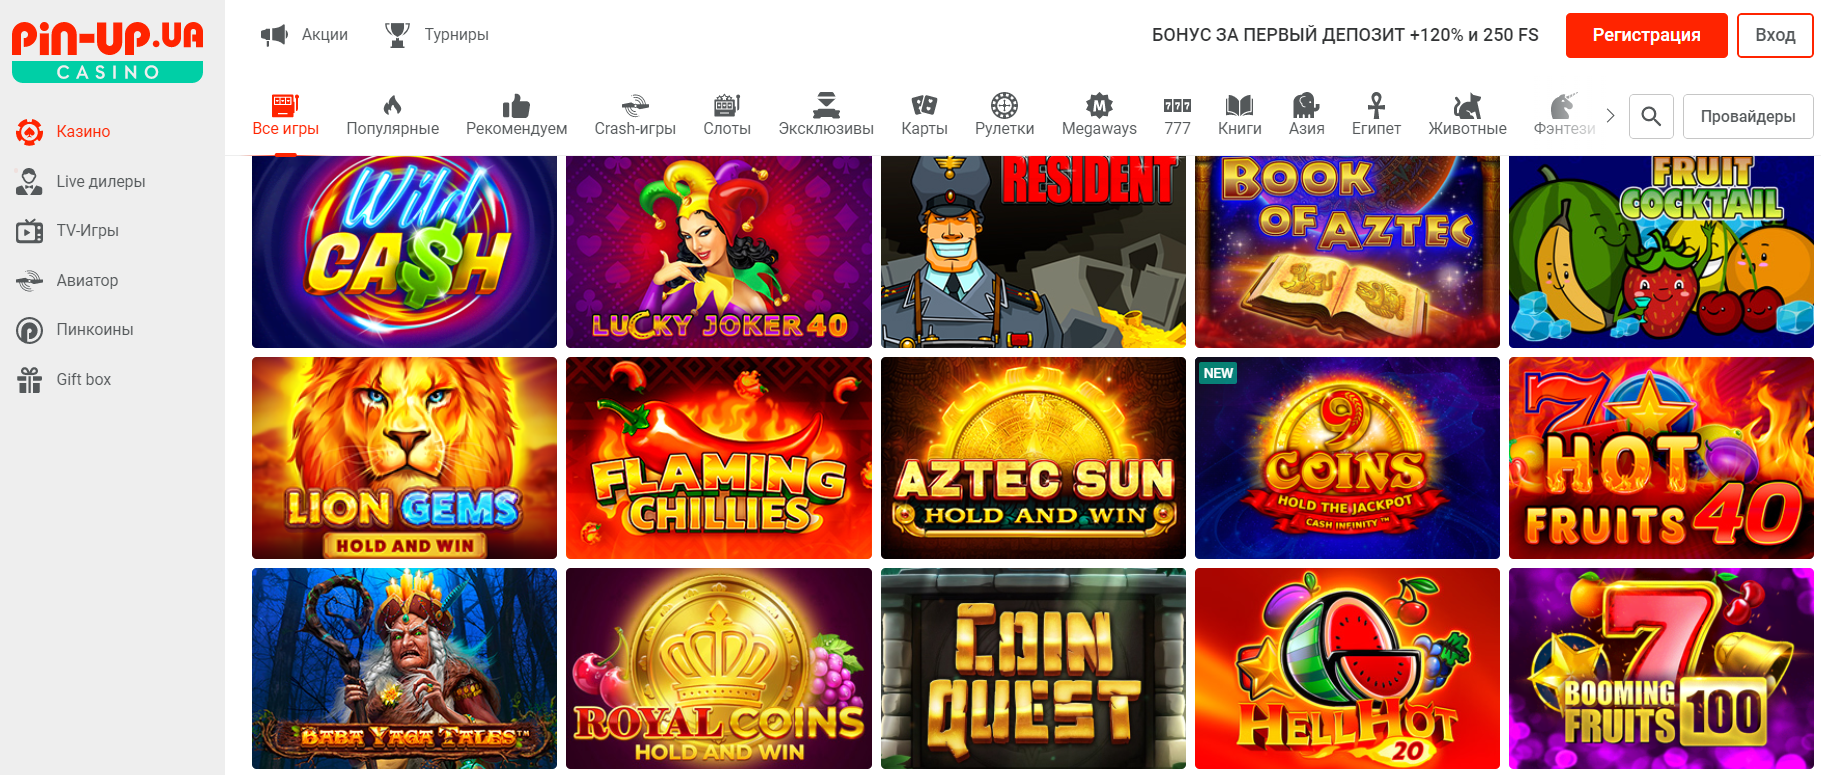Open the Megaways games category
The width and height of the screenshot is (1821, 775).
coord(1098,116)
